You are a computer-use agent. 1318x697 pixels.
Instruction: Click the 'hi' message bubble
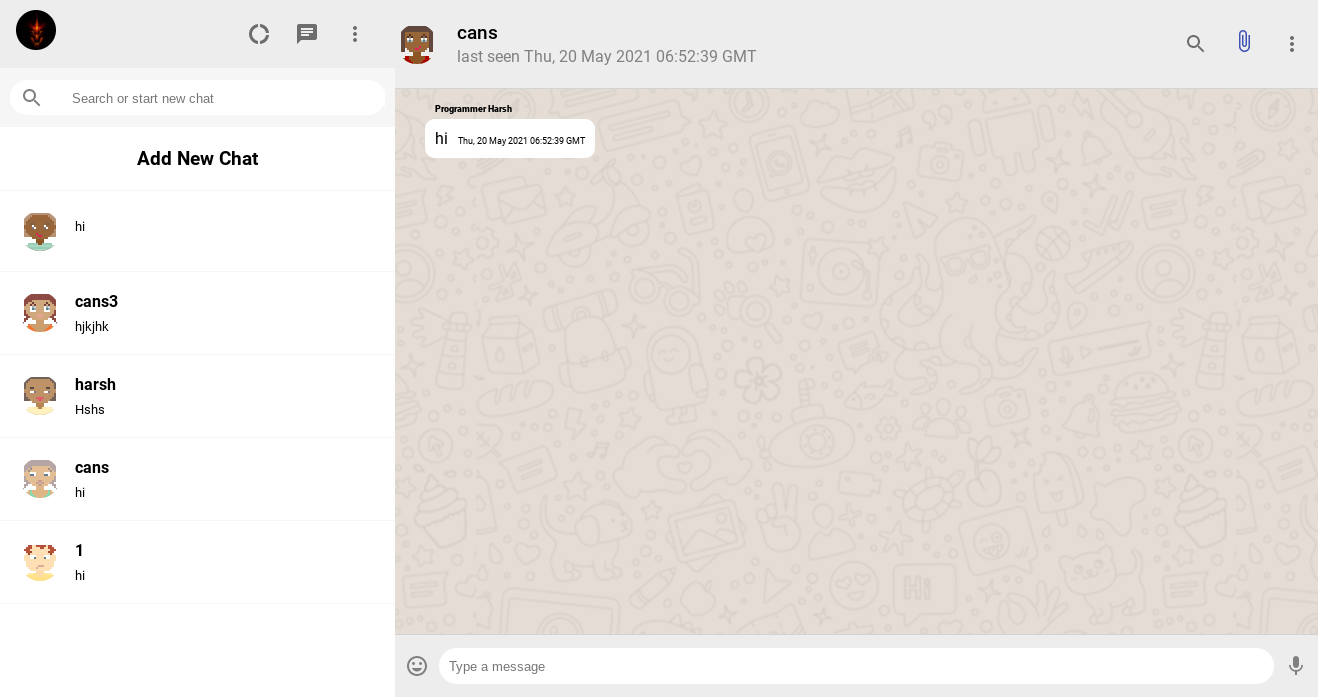point(510,139)
